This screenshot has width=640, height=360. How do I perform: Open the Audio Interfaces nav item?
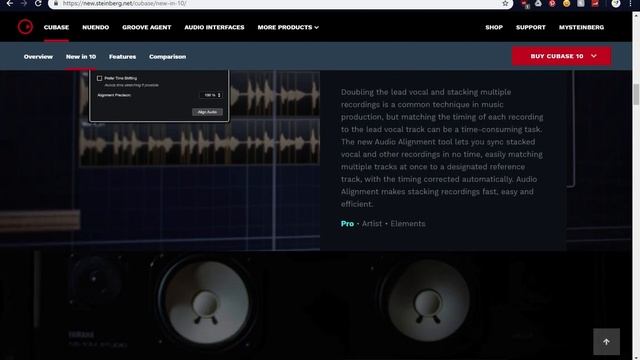(x=214, y=27)
